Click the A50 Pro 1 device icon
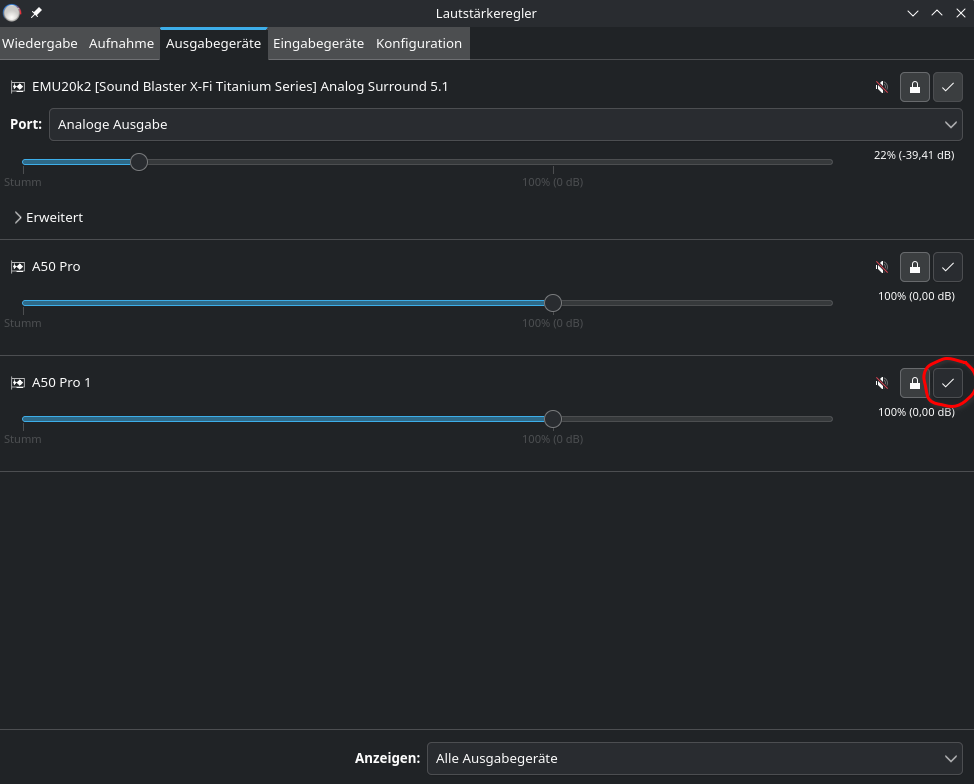Image resolution: width=974 pixels, height=784 pixels. [18, 383]
